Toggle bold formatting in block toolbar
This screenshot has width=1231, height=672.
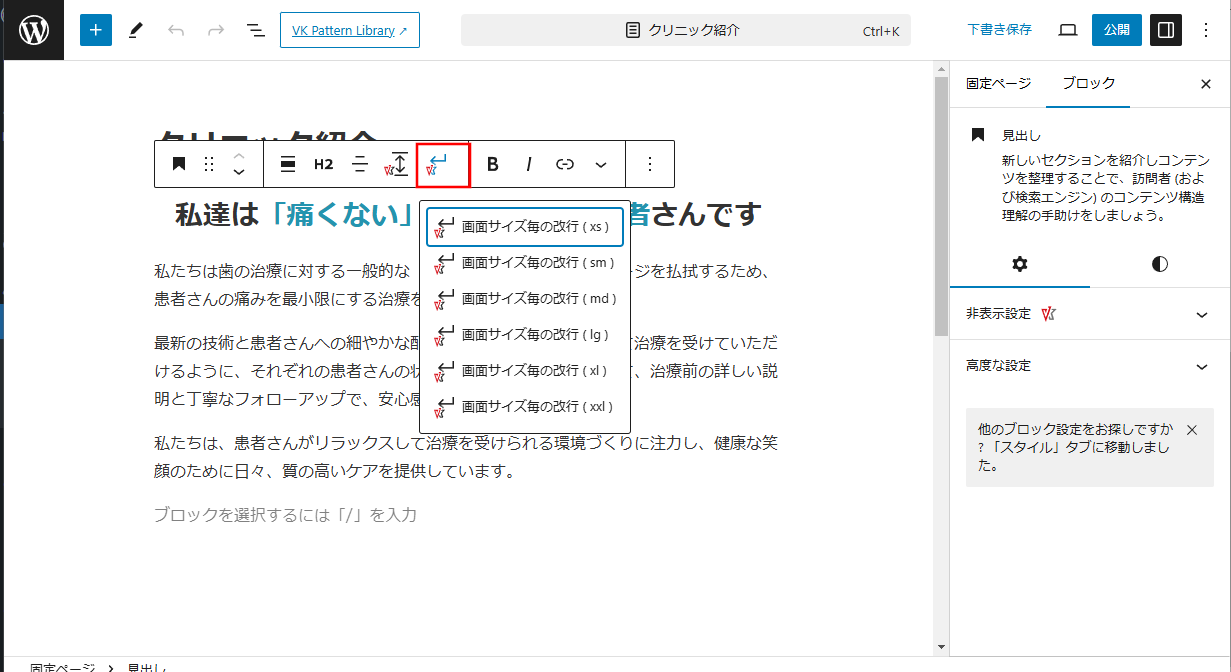coord(492,164)
